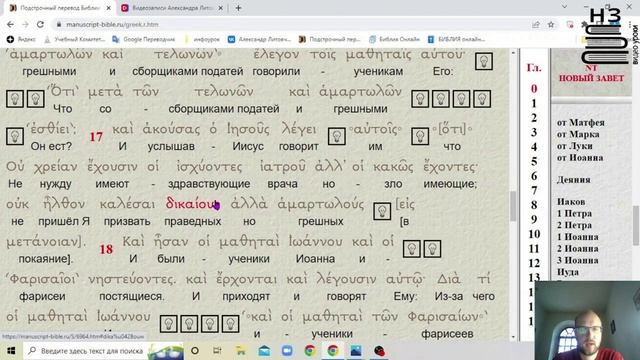This screenshot has height=360, width=640.
Task: Go to chapter 12 in chapter list
Action: coord(534,263)
